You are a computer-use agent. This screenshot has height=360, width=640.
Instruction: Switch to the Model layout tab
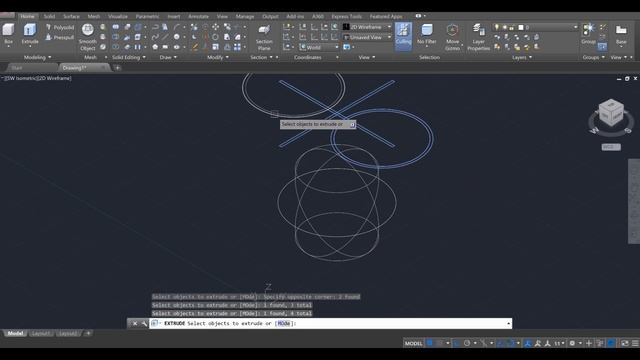(15, 333)
